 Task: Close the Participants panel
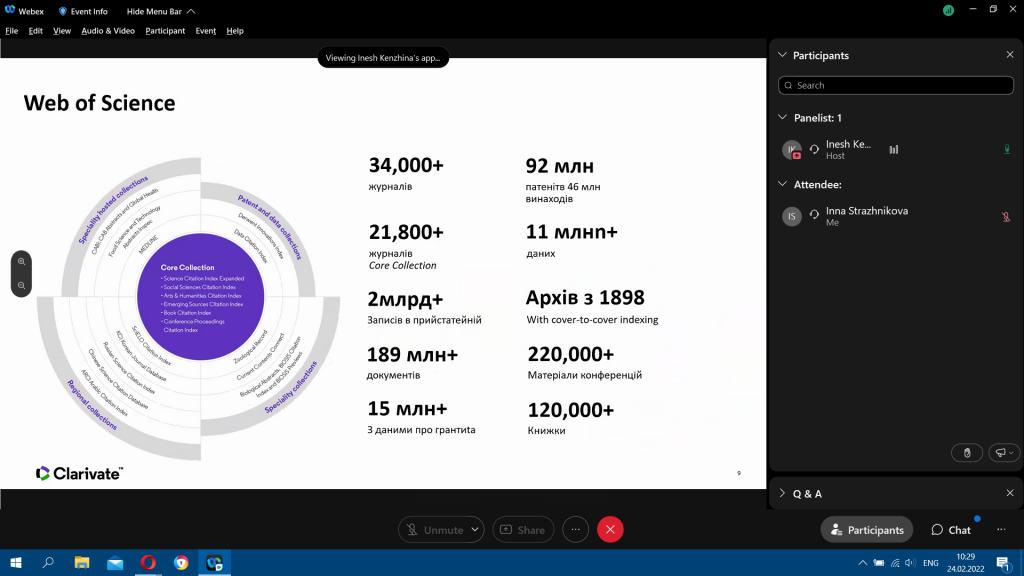[x=1009, y=55]
